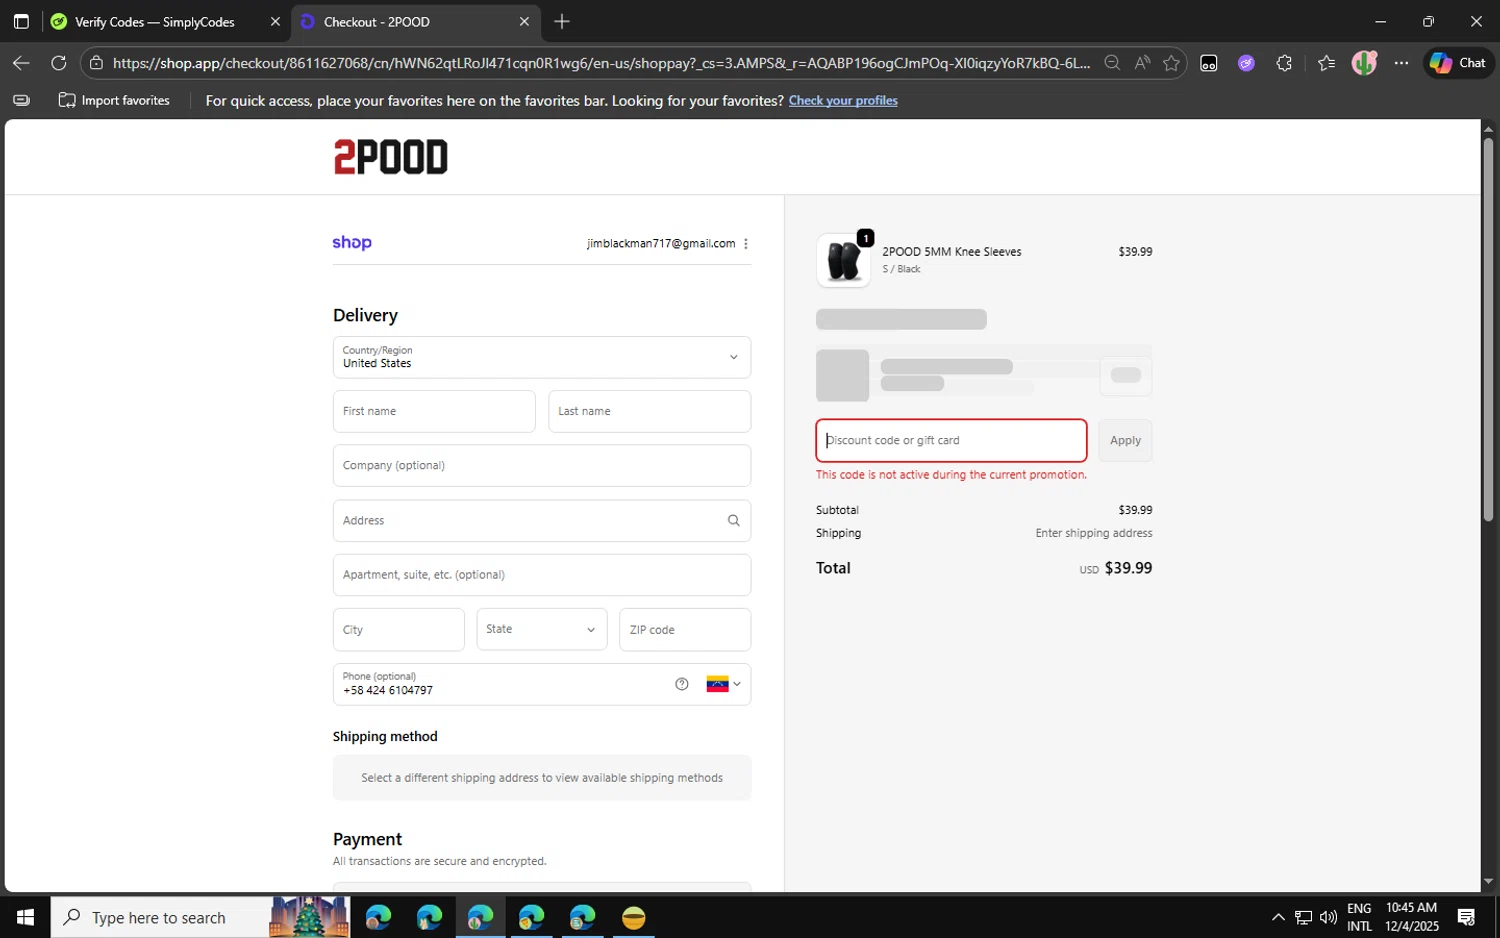Open the network status tray icon
The height and width of the screenshot is (938, 1500).
[x=1303, y=917]
